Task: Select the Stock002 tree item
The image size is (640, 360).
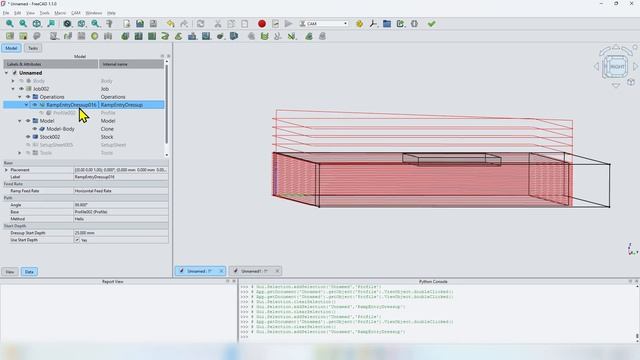Action: pos(50,137)
